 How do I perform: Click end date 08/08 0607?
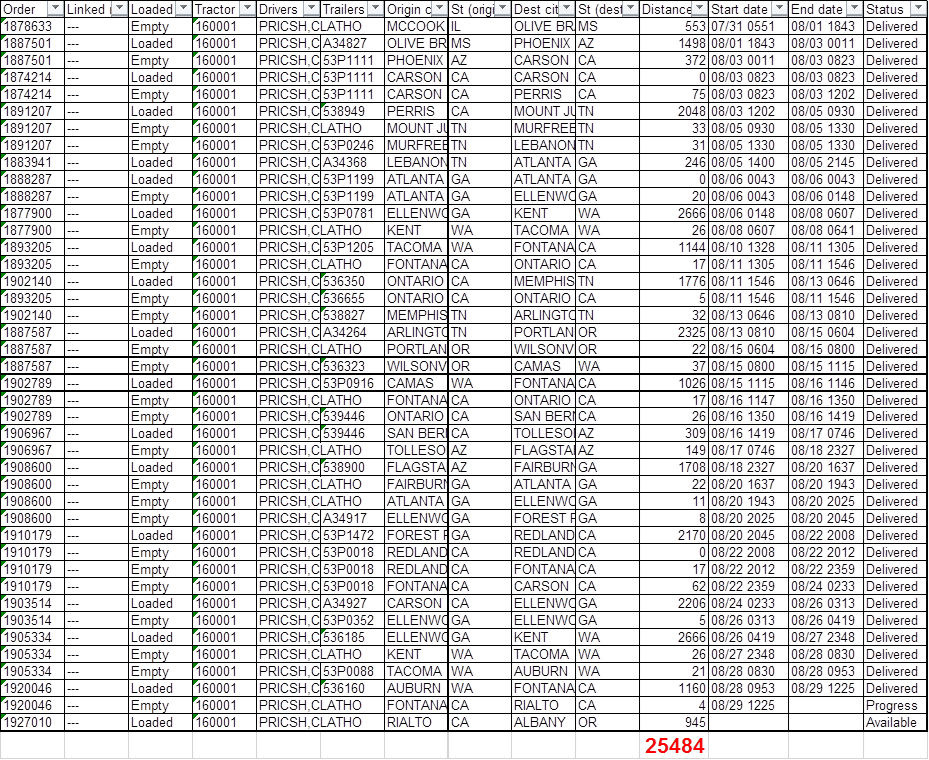pyautogui.click(x=826, y=213)
